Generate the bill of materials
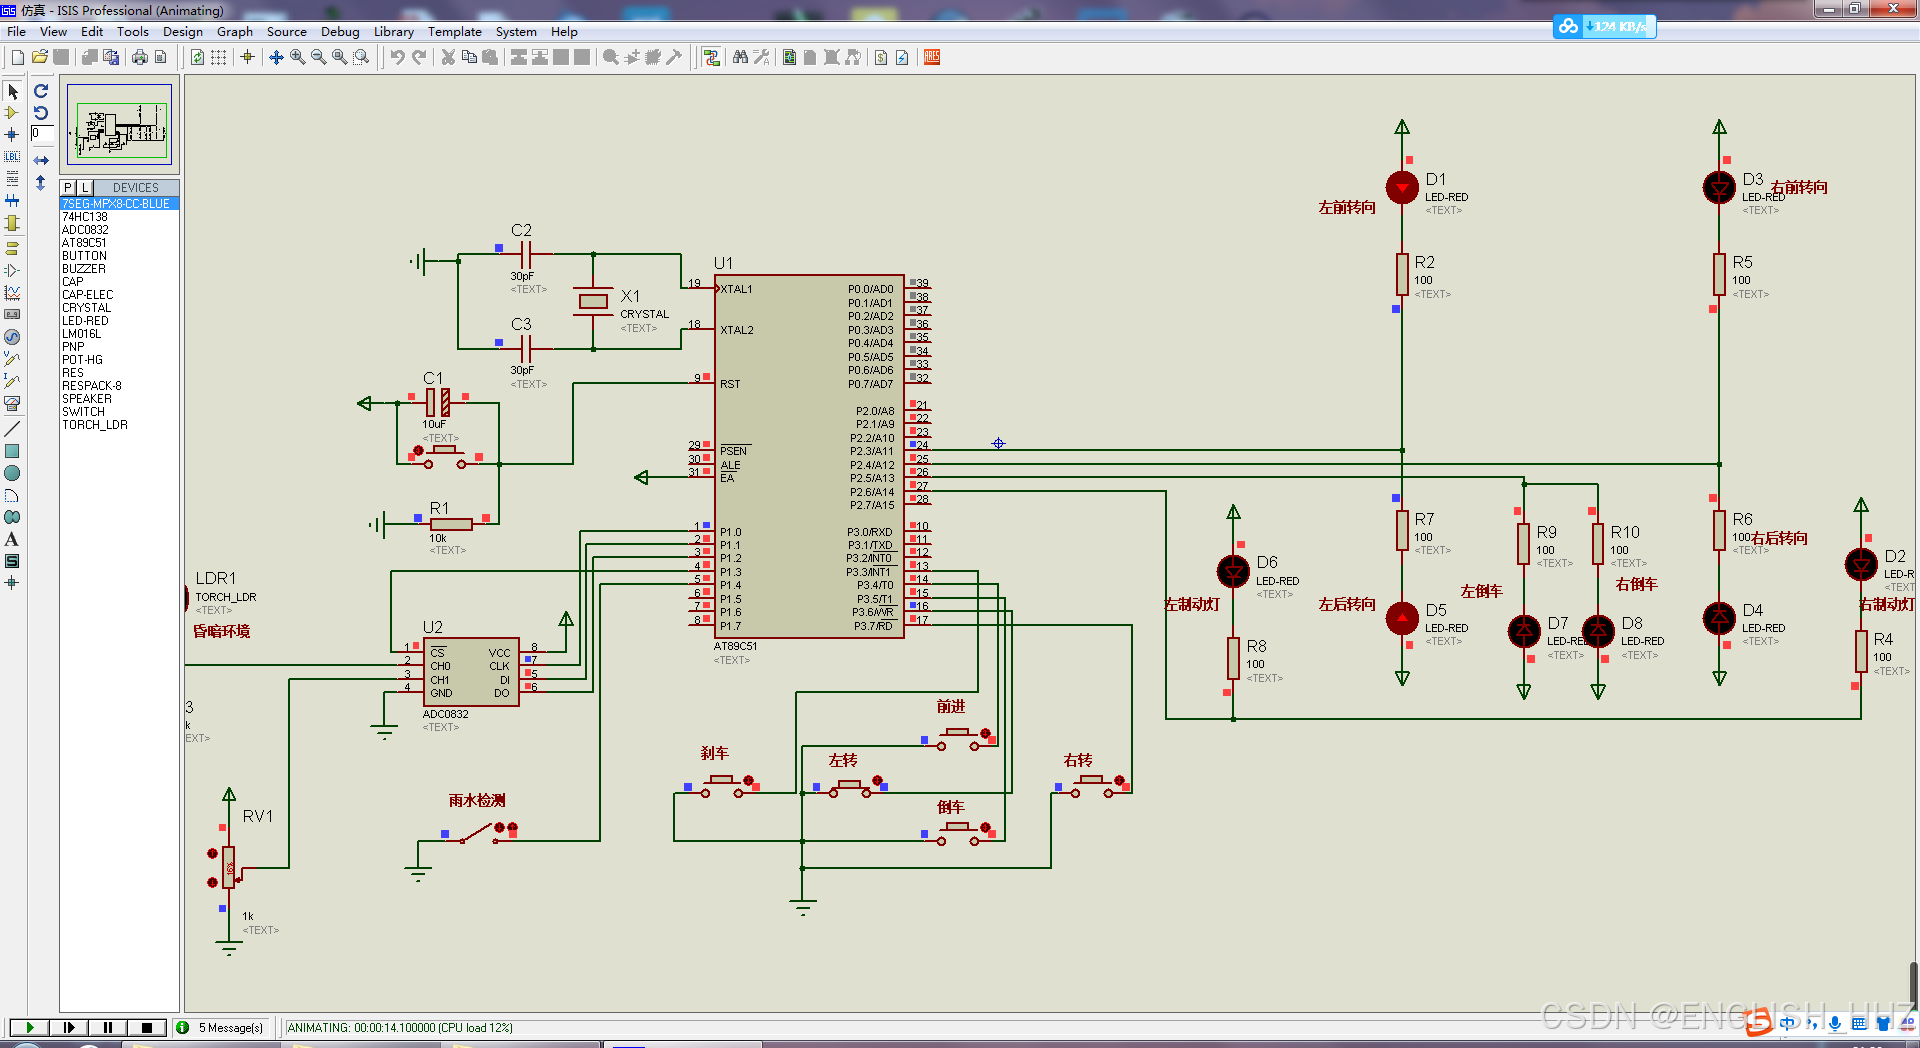The image size is (1920, 1048). pyautogui.click(x=881, y=57)
